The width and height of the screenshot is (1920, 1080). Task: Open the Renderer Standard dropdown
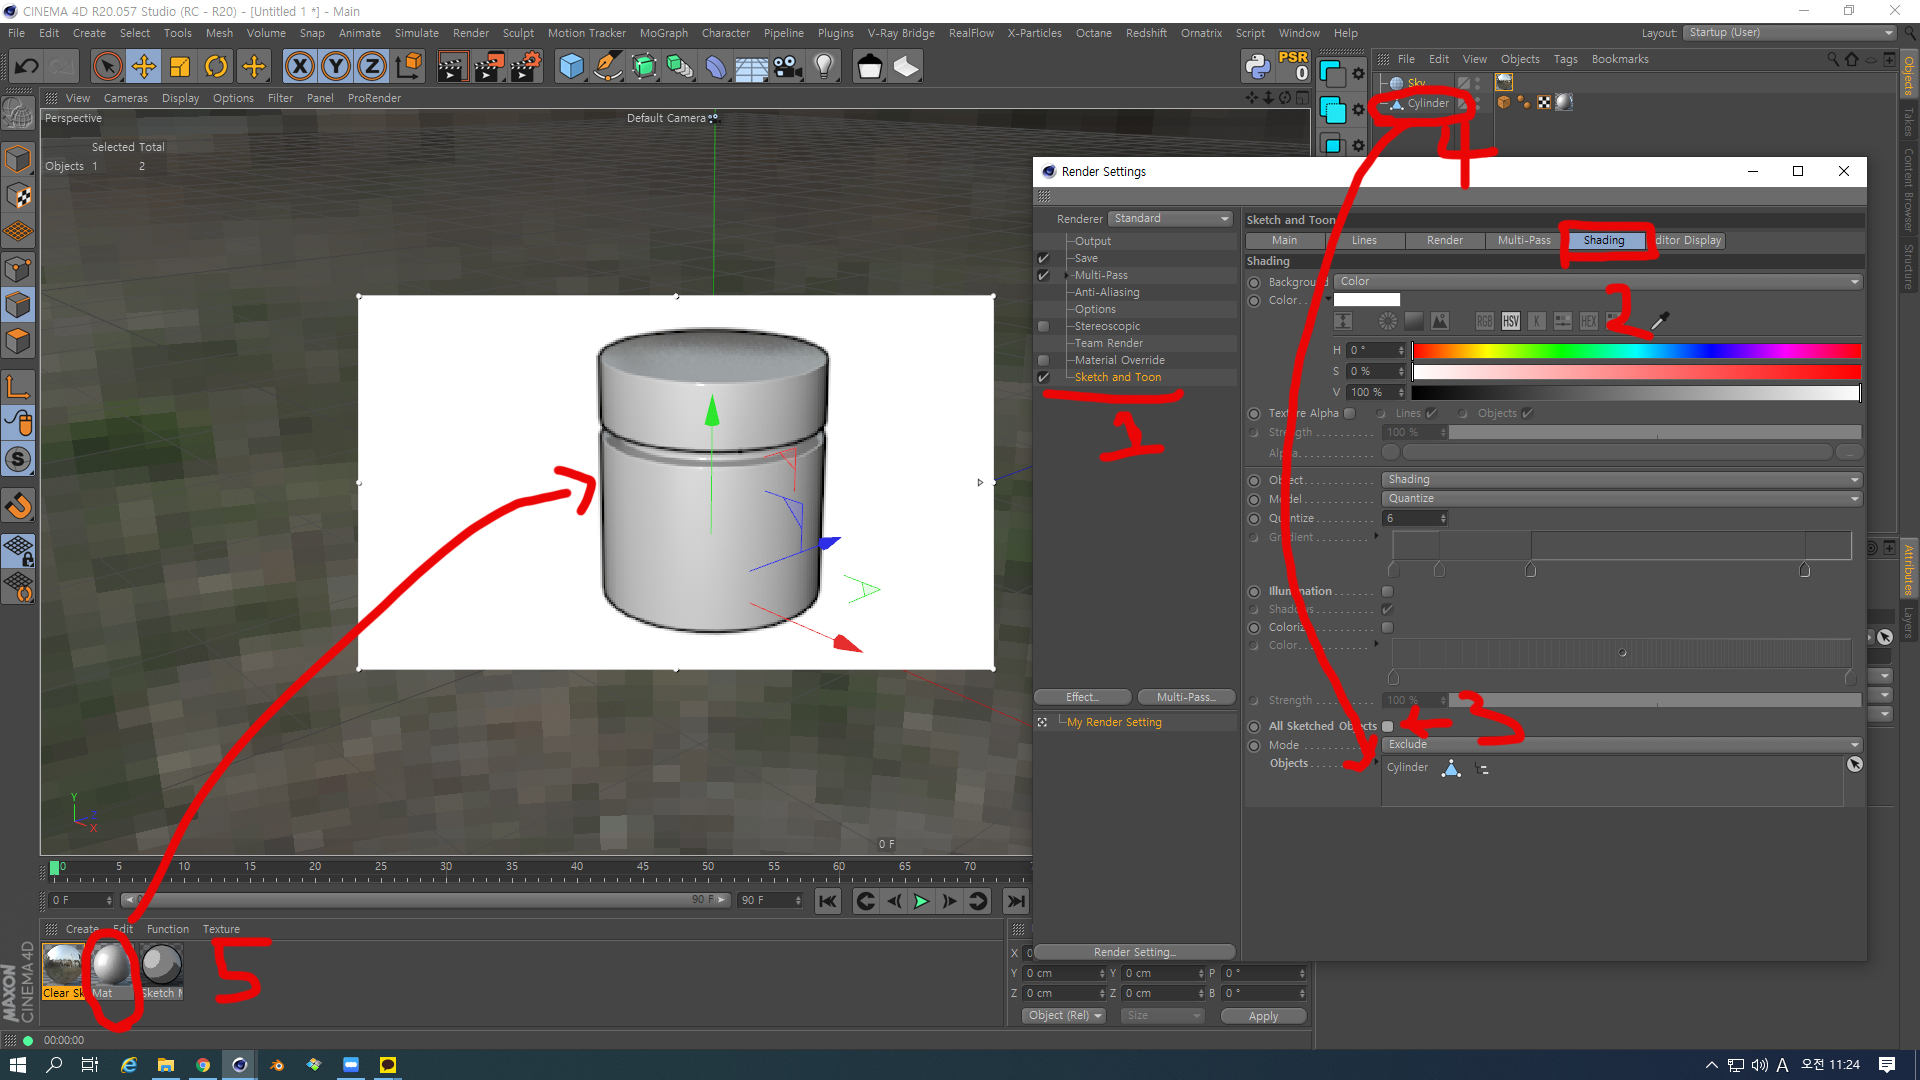click(1171, 219)
